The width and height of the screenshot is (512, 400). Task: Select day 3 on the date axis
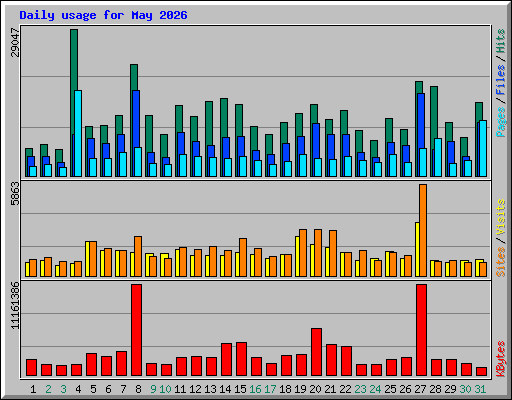[63, 389]
